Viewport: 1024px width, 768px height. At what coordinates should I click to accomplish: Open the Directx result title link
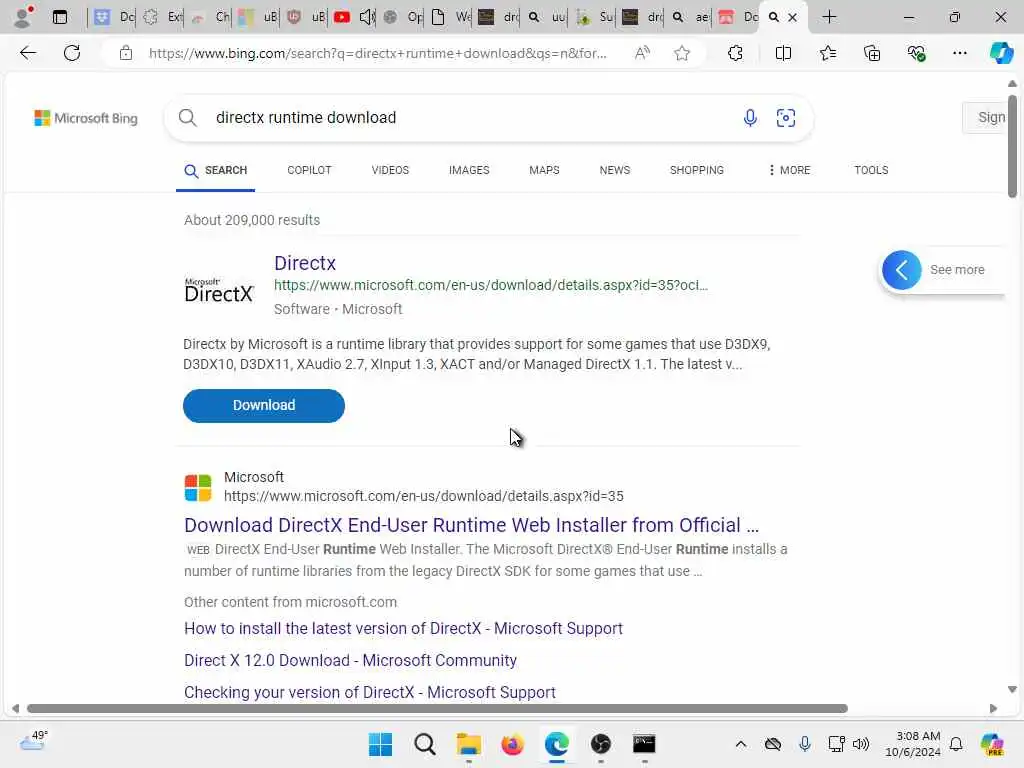tap(305, 263)
